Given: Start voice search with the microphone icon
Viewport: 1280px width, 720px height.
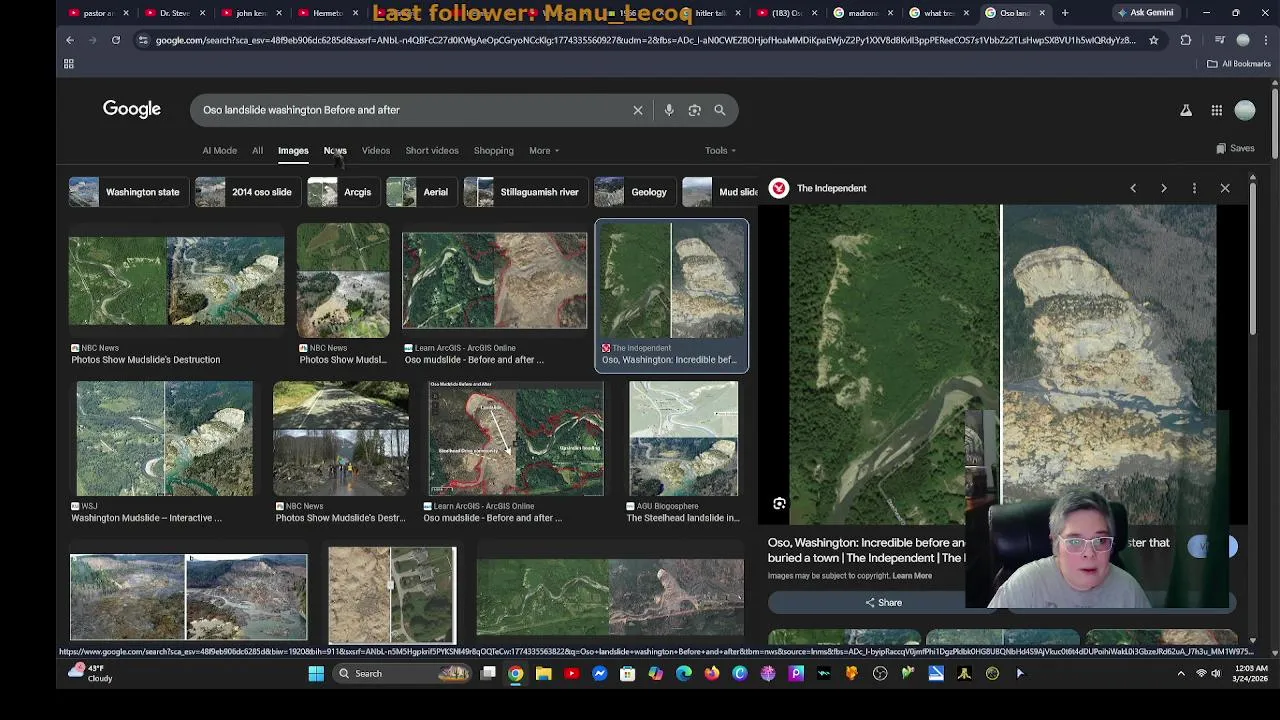Looking at the screenshot, I should (x=669, y=110).
